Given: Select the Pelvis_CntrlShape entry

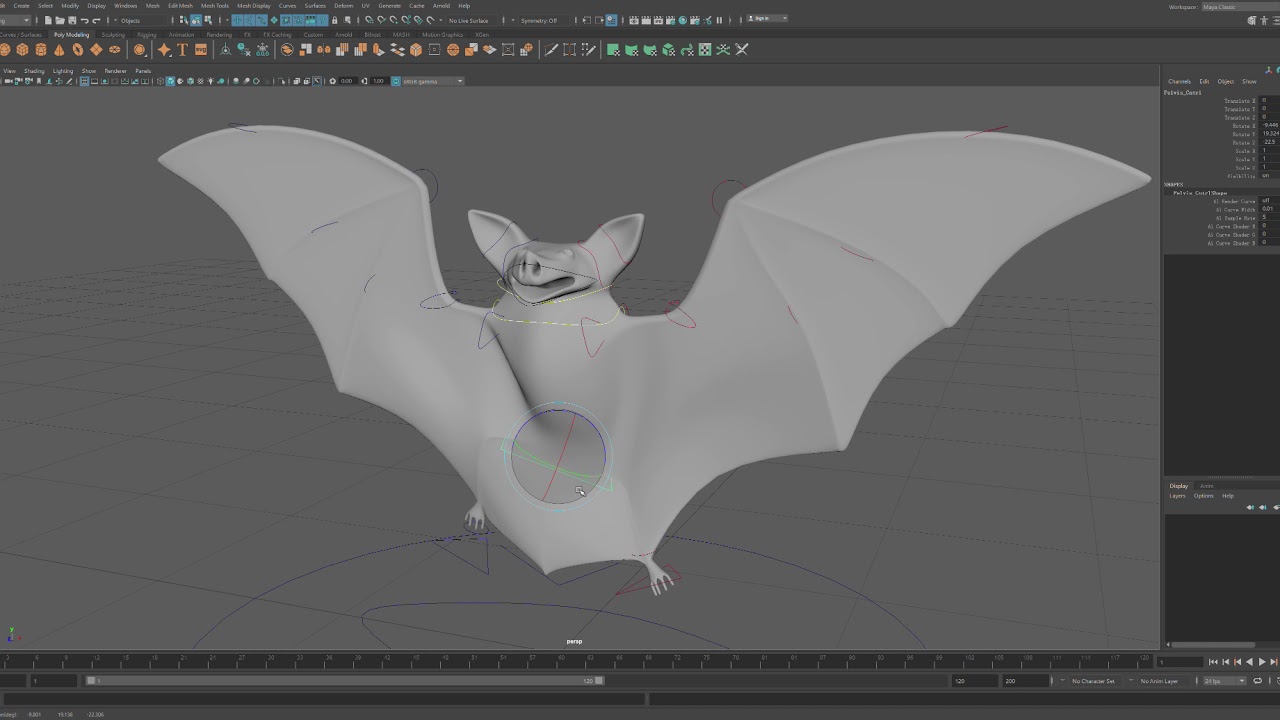Looking at the screenshot, I should [1200, 193].
